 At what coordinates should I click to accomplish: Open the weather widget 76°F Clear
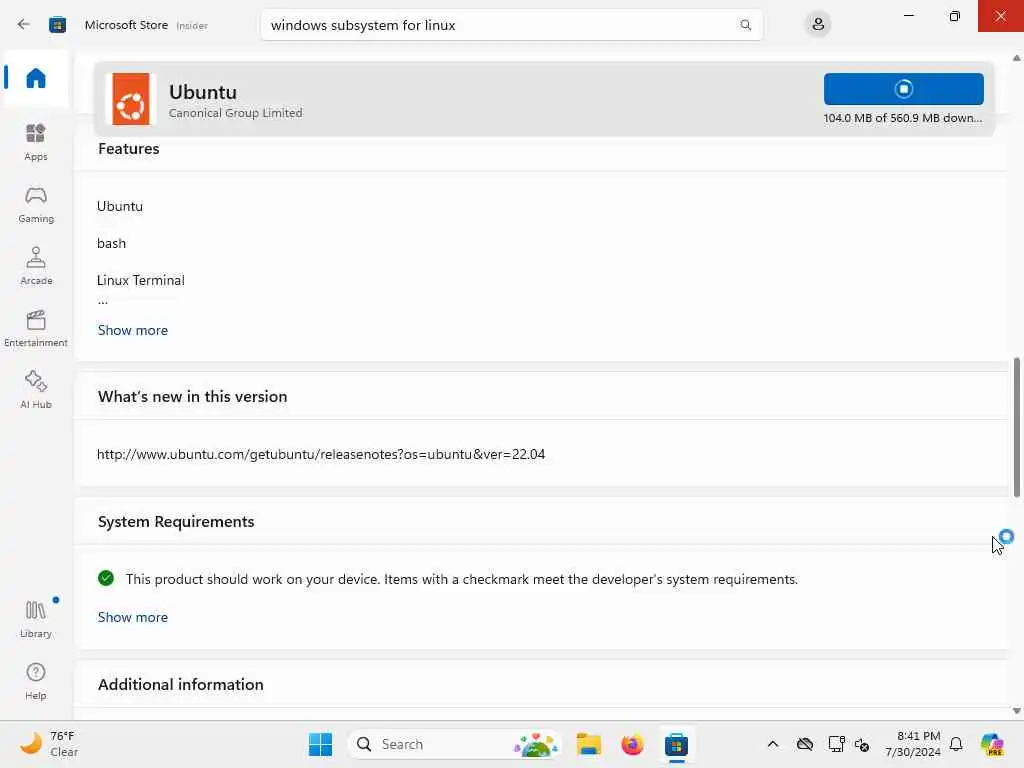tap(49, 744)
